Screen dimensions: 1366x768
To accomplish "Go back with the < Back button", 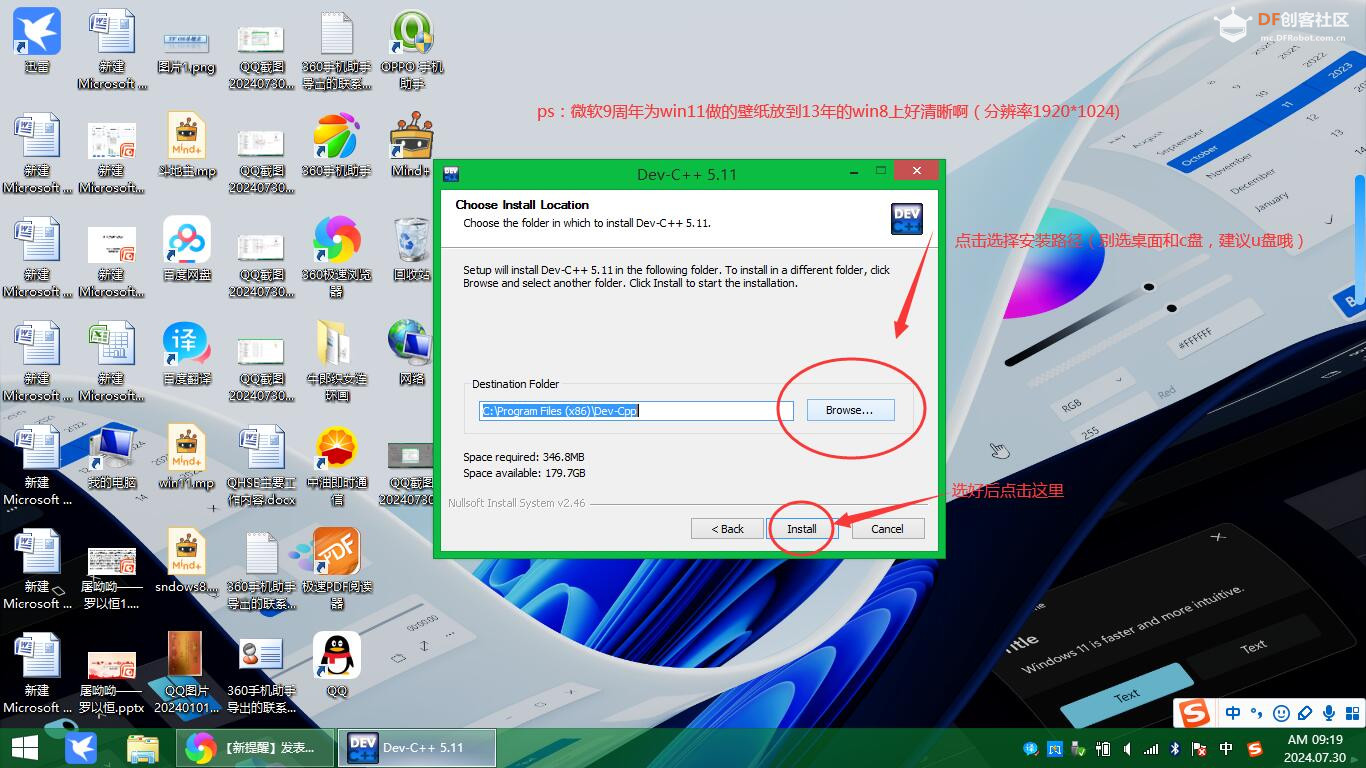I will 727,529.
